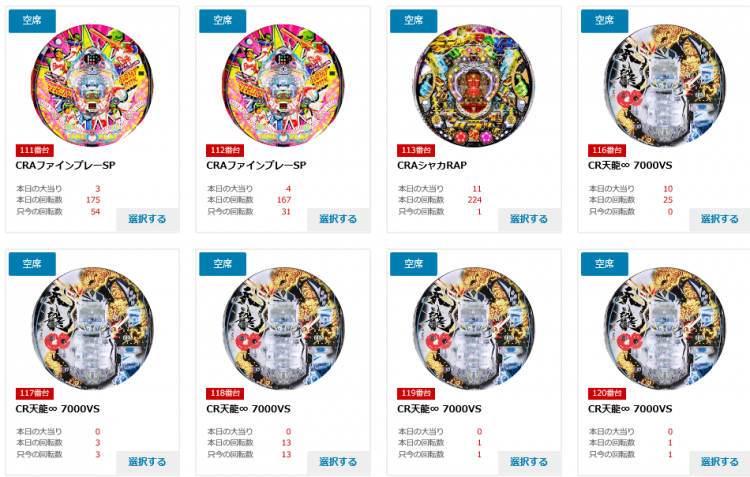Click the select button for machine 111

147,219
